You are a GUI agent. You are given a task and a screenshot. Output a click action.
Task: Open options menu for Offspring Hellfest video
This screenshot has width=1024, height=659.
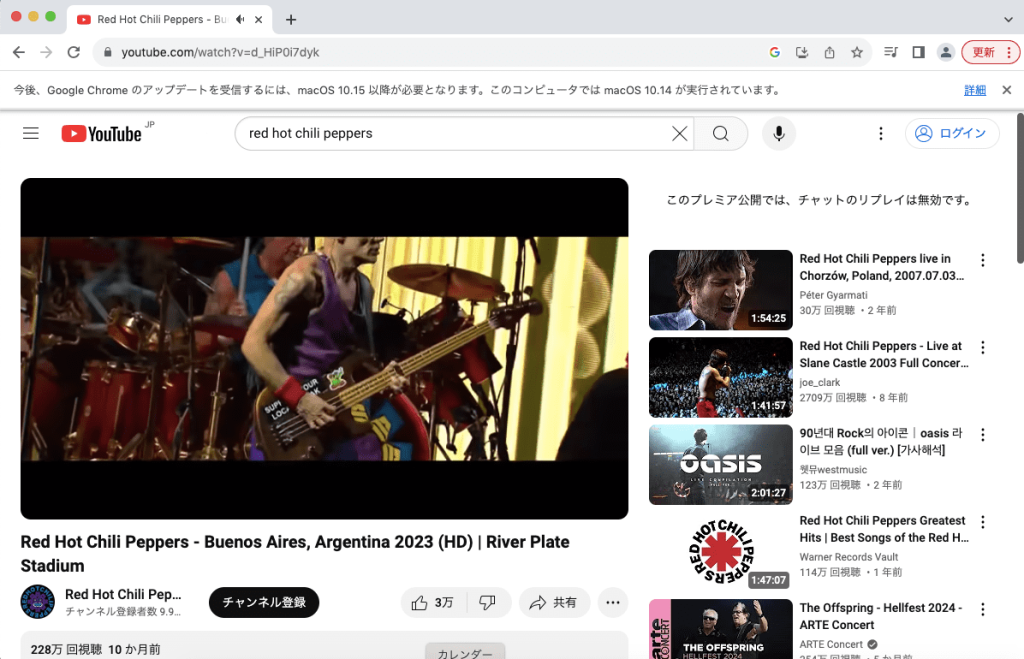point(982,609)
